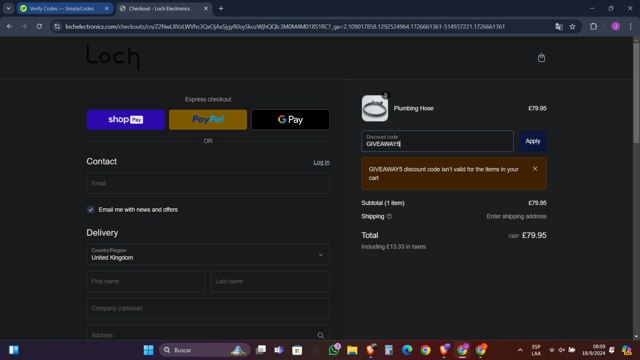Open the Widgets panel on the taskbar
Screen dimensions: 640x360
tap(14, 350)
